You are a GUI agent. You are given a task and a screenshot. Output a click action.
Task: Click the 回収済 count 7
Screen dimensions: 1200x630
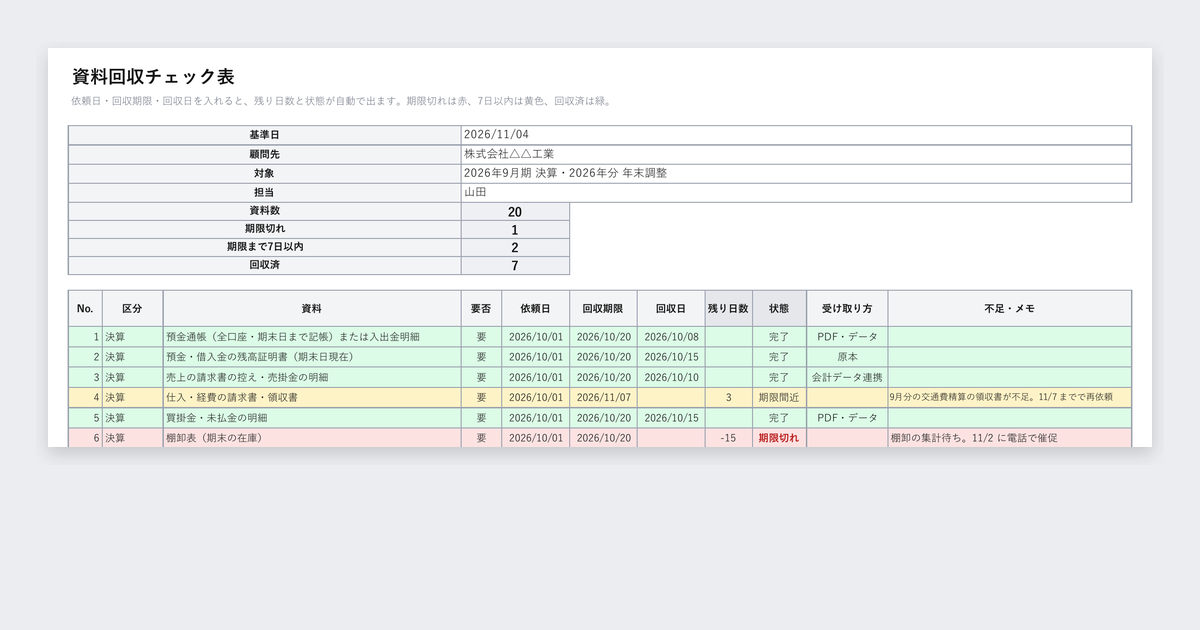coord(515,266)
